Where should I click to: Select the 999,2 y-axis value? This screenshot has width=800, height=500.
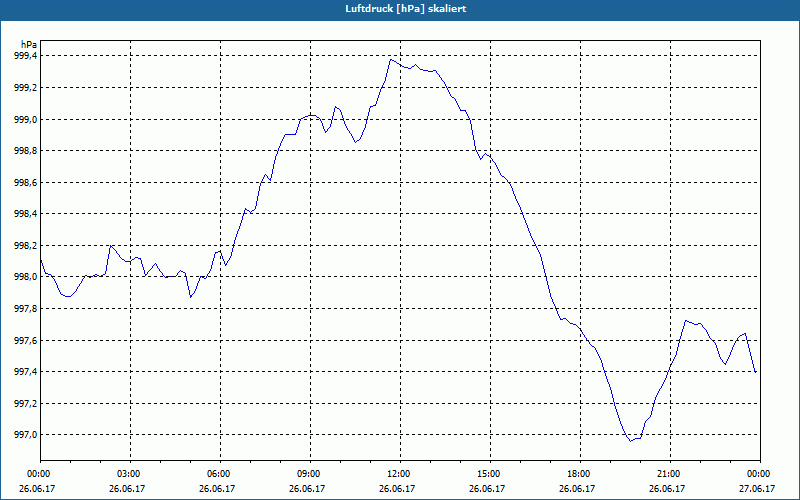[26, 88]
